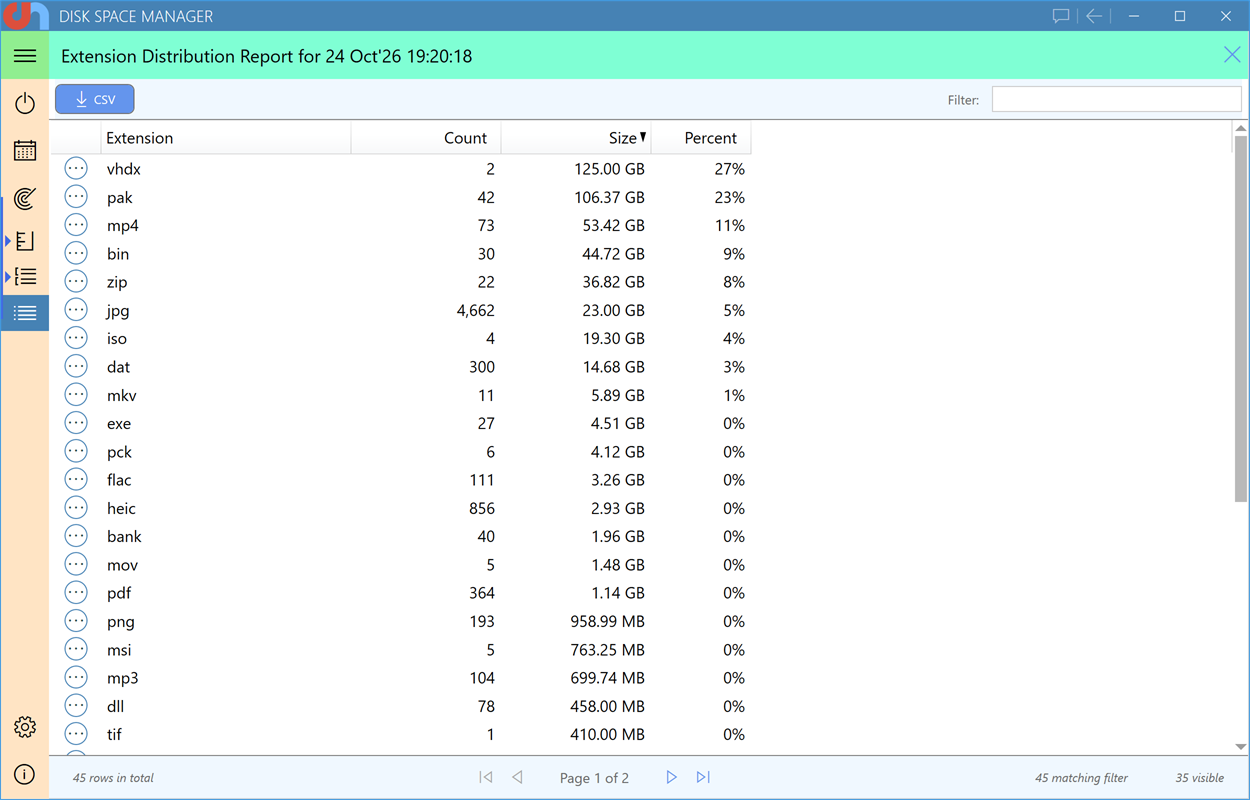Open options for the iso row
Viewport: 1250px width, 800px height.
pyautogui.click(x=76, y=338)
